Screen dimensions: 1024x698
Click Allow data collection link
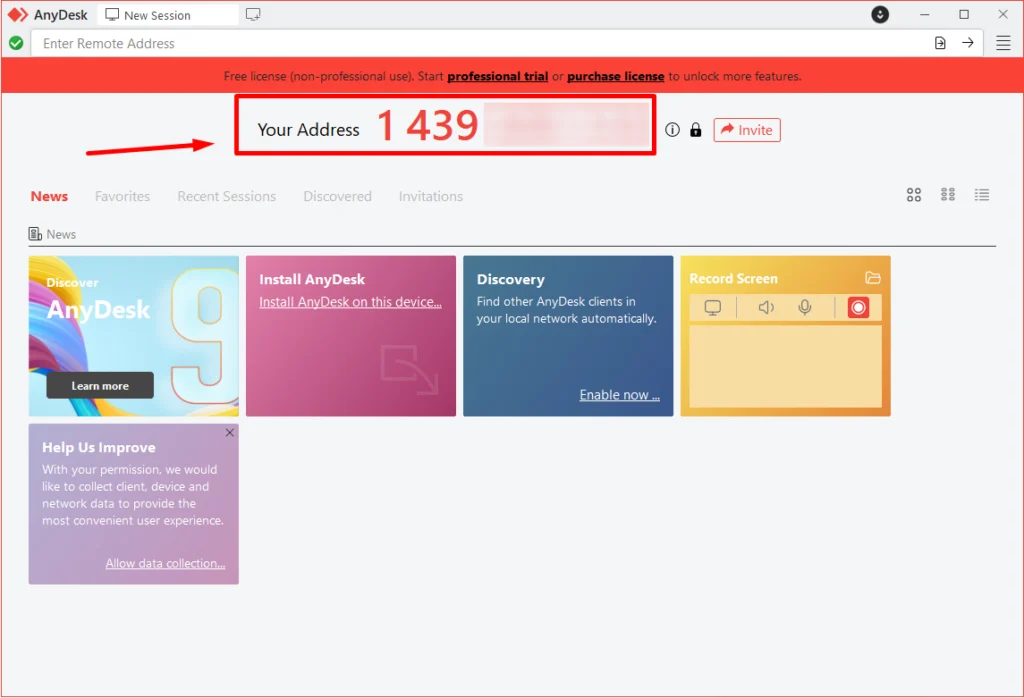pyautogui.click(x=165, y=563)
